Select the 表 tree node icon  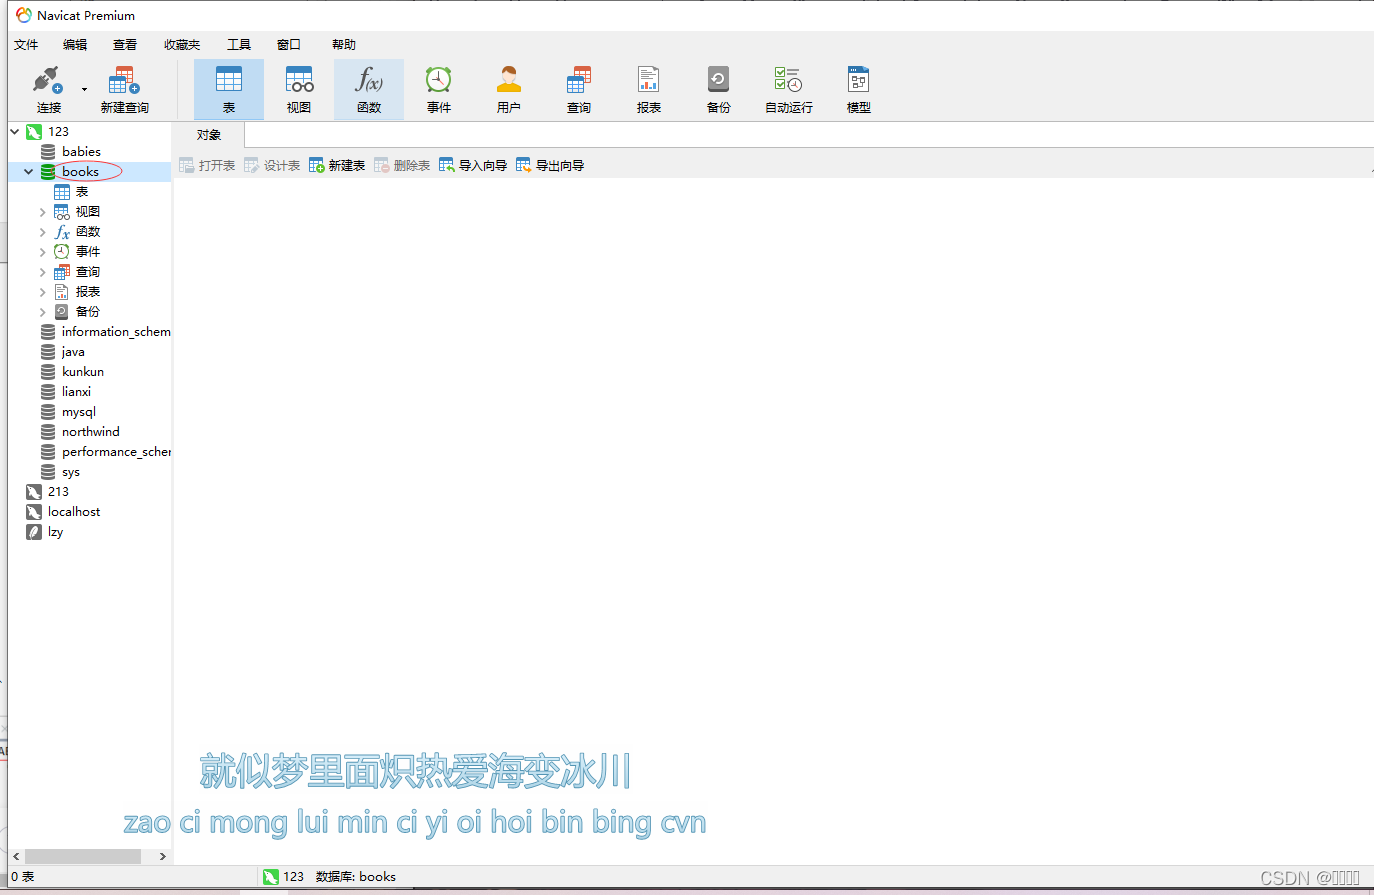click(62, 191)
